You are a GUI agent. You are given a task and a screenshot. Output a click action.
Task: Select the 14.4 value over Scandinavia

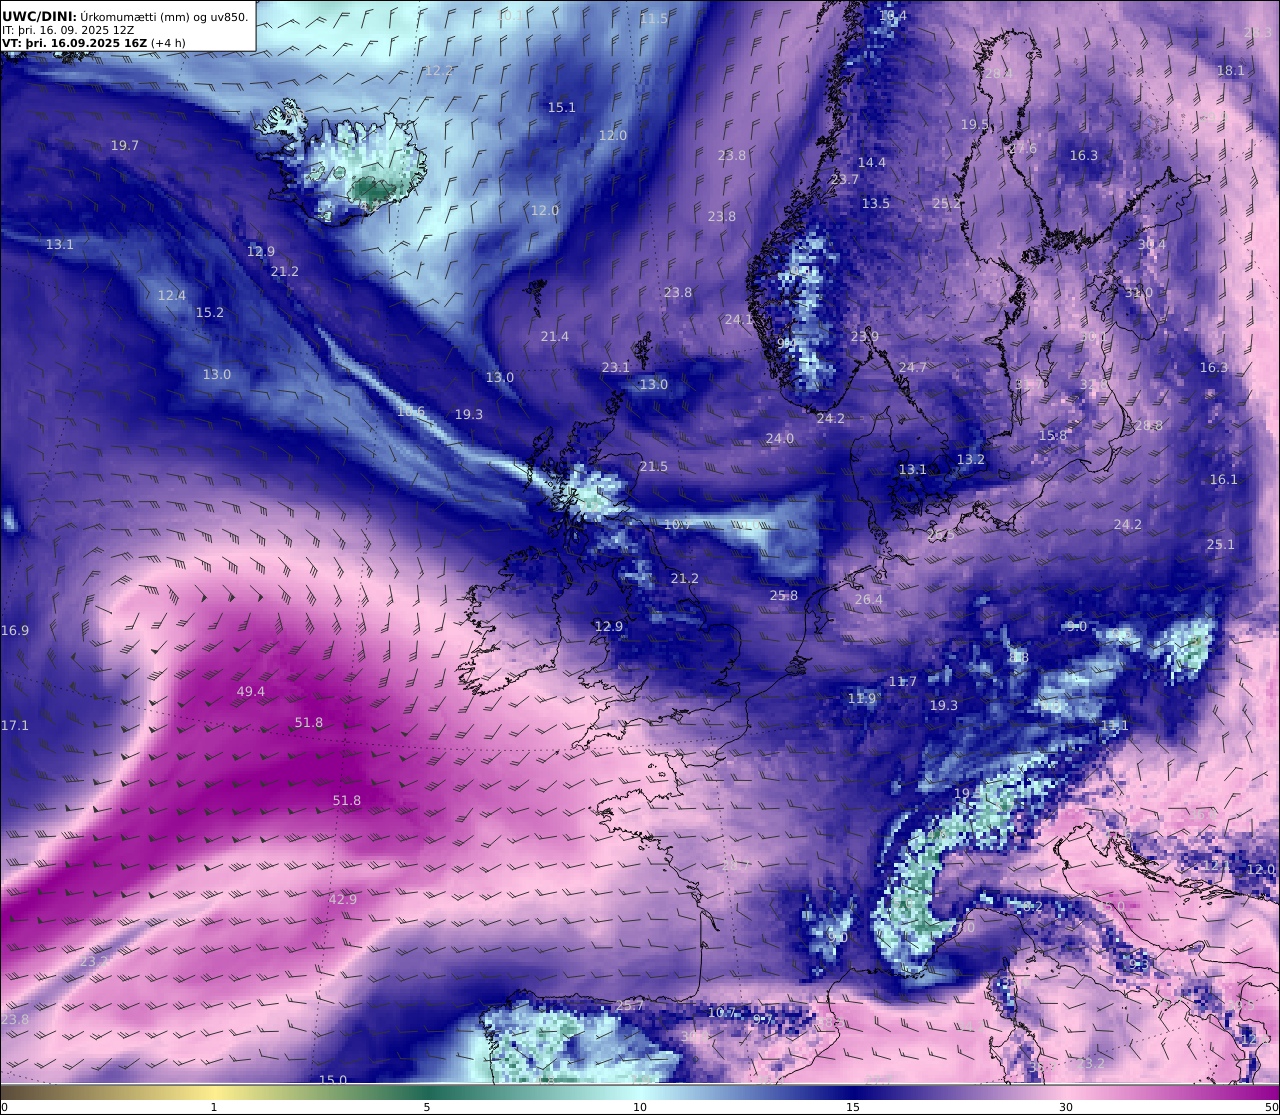point(872,162)
